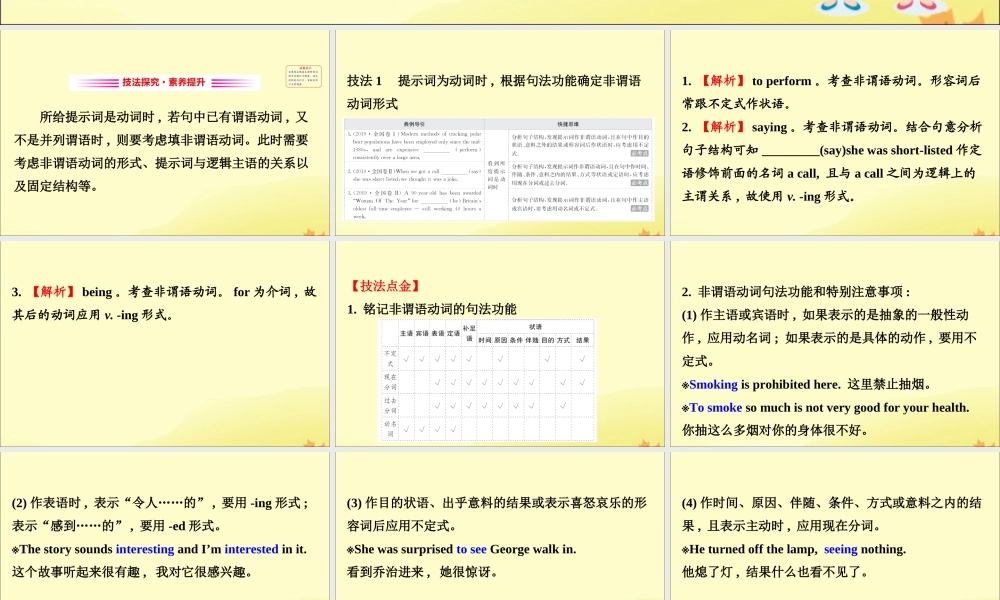Image resolution: width=1000 pixels, height=600 pixels.
Task: Click the blue word interesting
Action: pyautogui.click(x=145, y=549)
